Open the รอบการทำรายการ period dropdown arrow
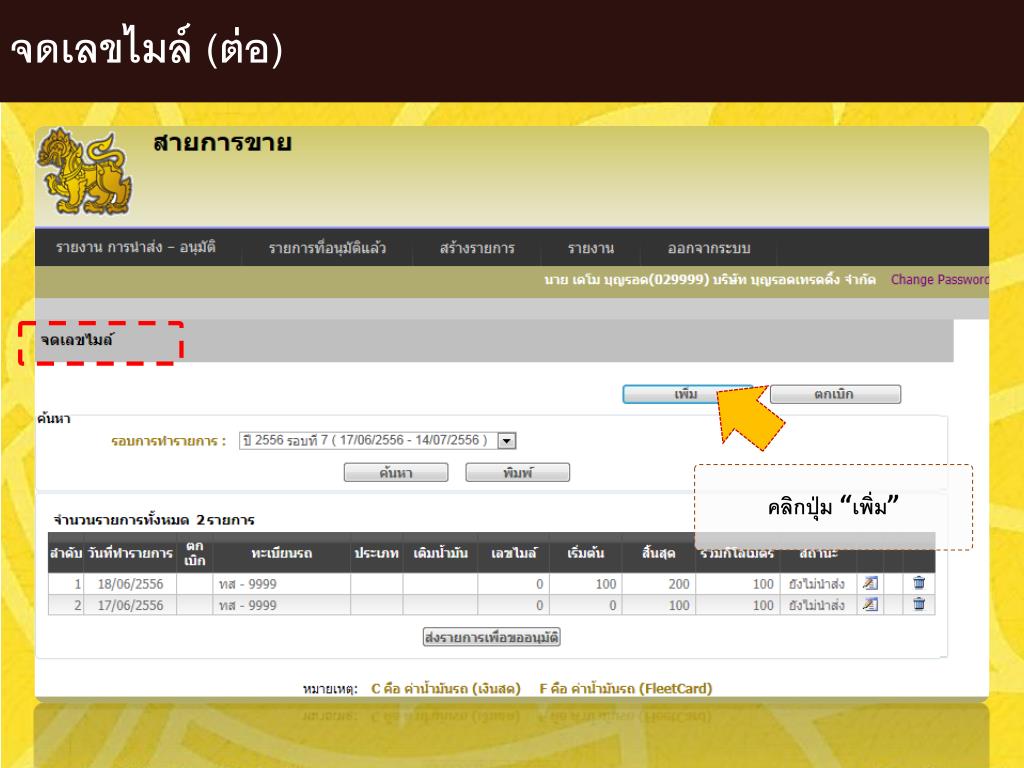The image size is (1024, 768). pos(507,441)
